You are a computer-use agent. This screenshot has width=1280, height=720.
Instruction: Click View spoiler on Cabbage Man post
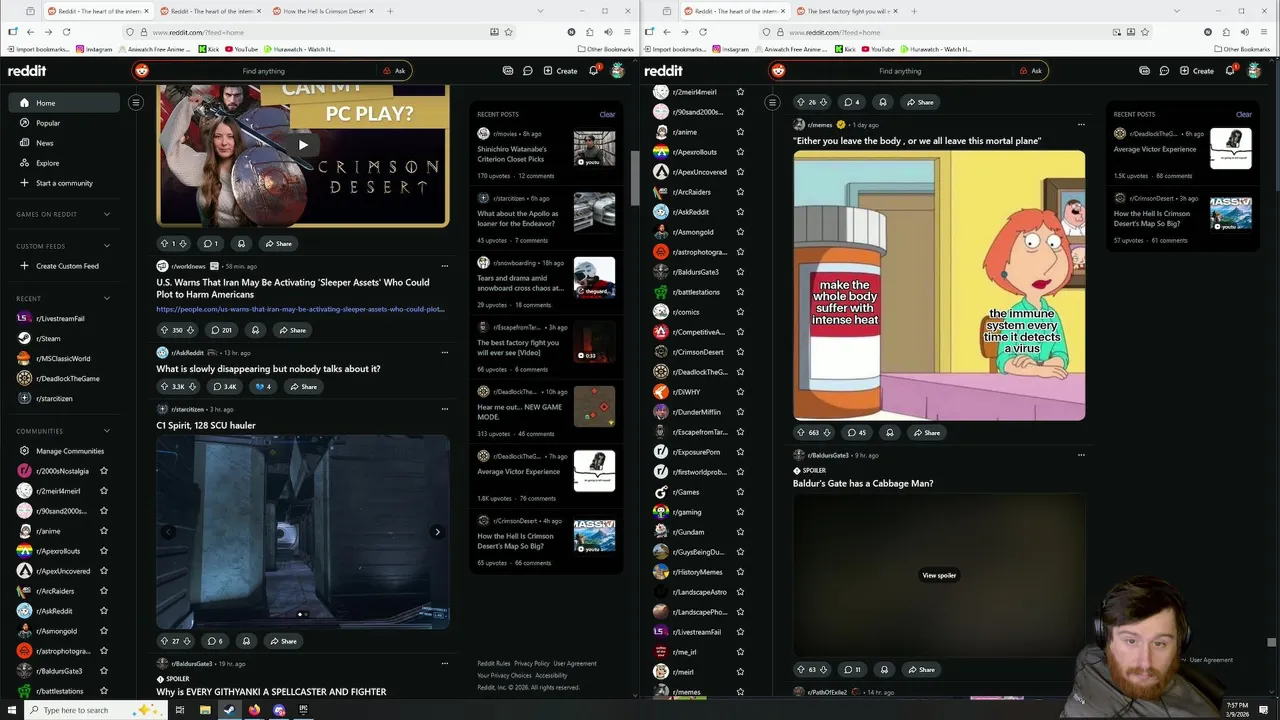(x=939, y=575)
